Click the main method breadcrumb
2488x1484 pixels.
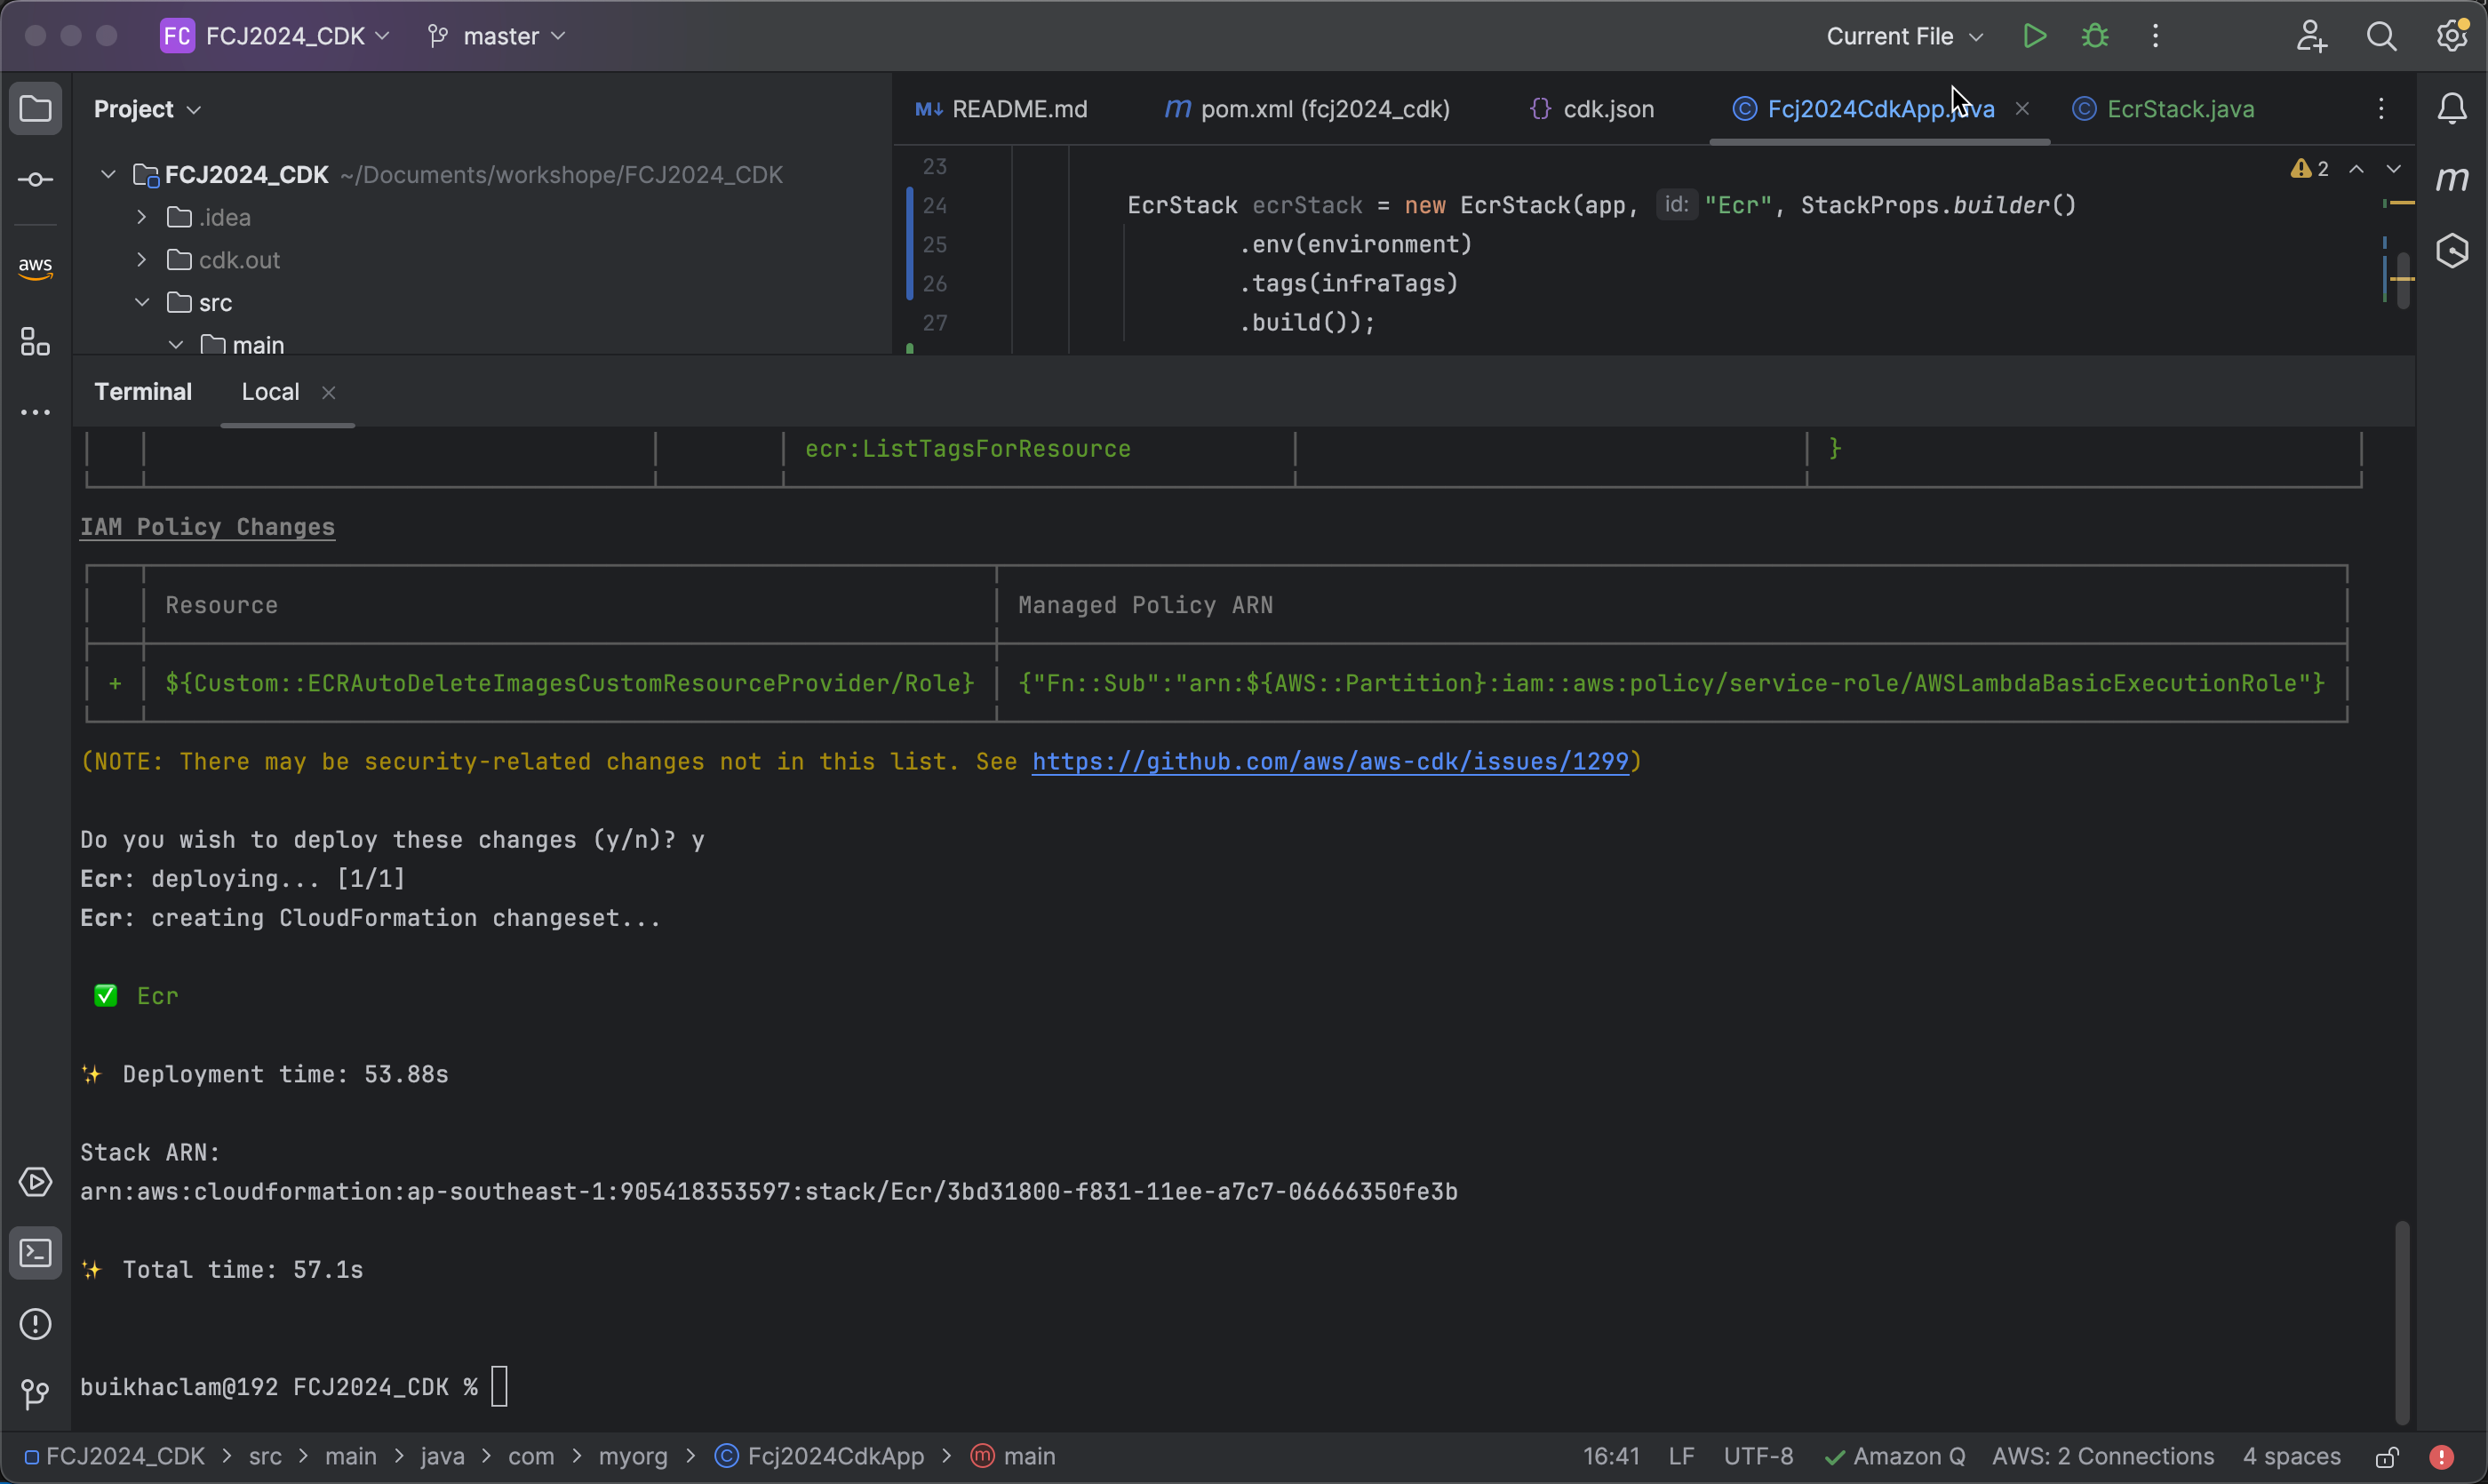pyautogui.click(x=1013, y=1457)
